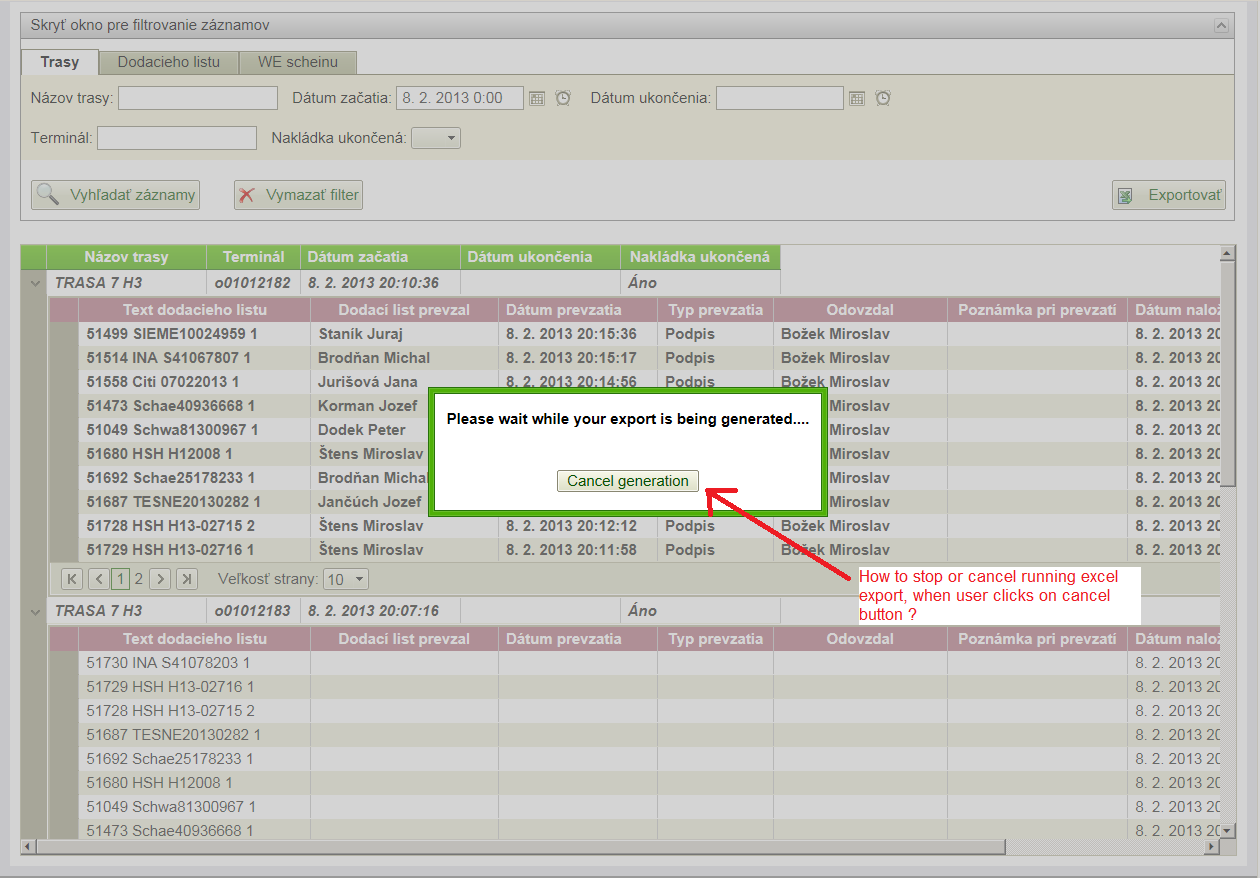This screenshot has height=878, width=1260.
Task: Select row 51049 Schwa81300967 1 by Dodek Peter
Action: tap(649, 430)
